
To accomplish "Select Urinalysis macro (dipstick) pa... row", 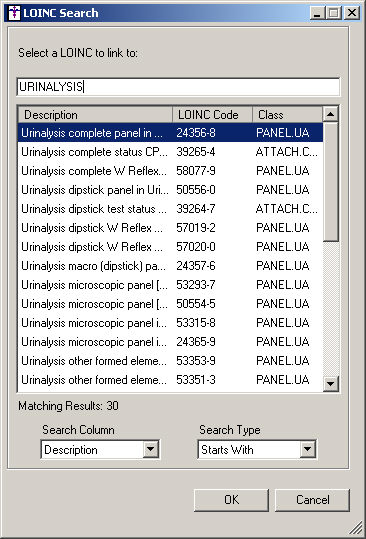I will 170,266.
